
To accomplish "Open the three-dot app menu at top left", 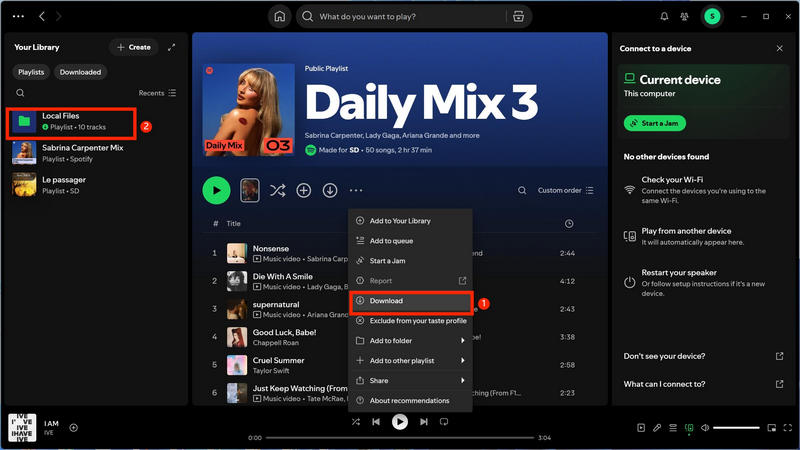I will pos(18,16).
